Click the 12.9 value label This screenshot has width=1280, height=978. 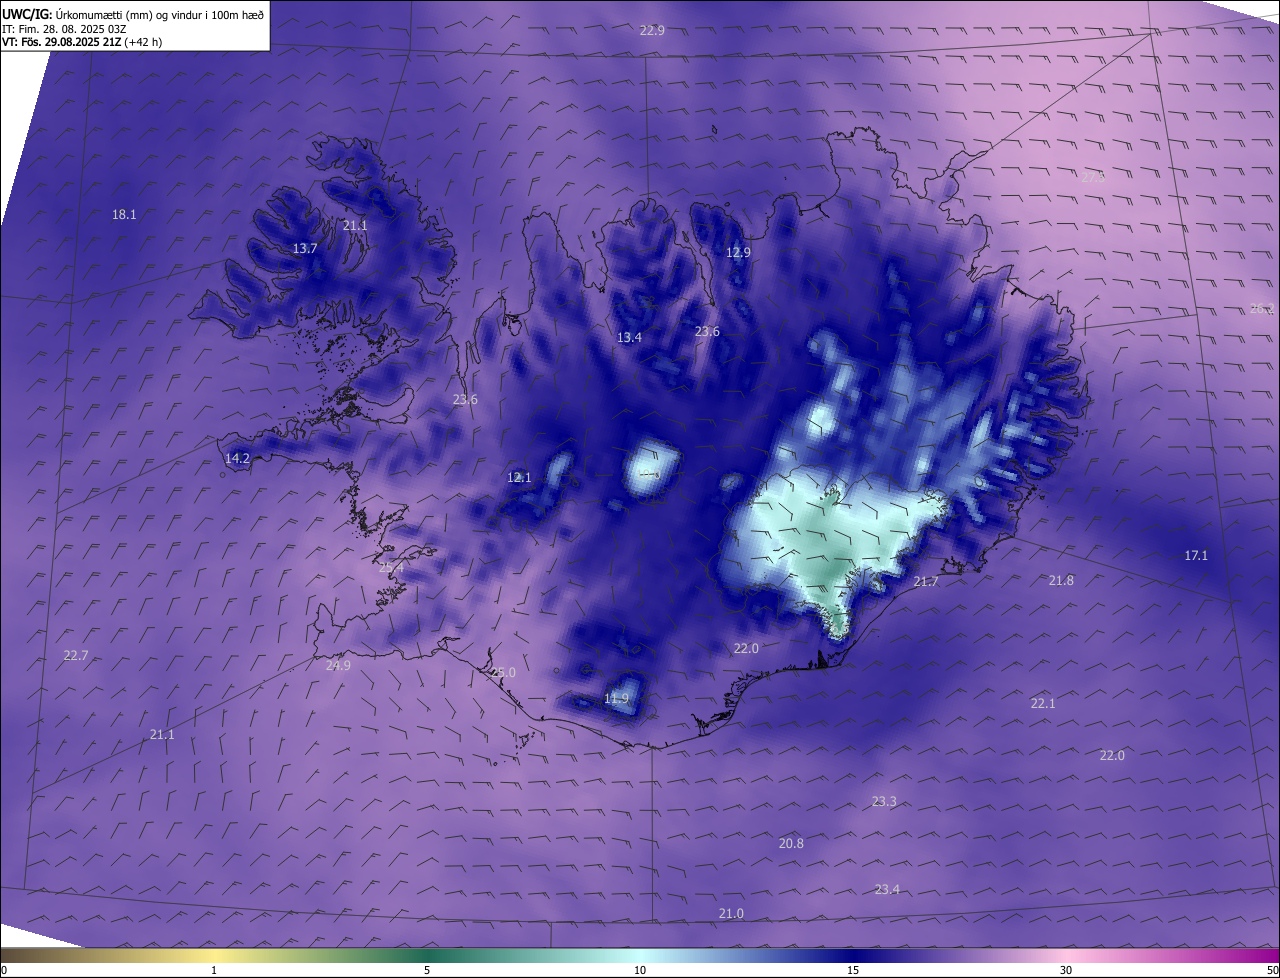point(738,252)
